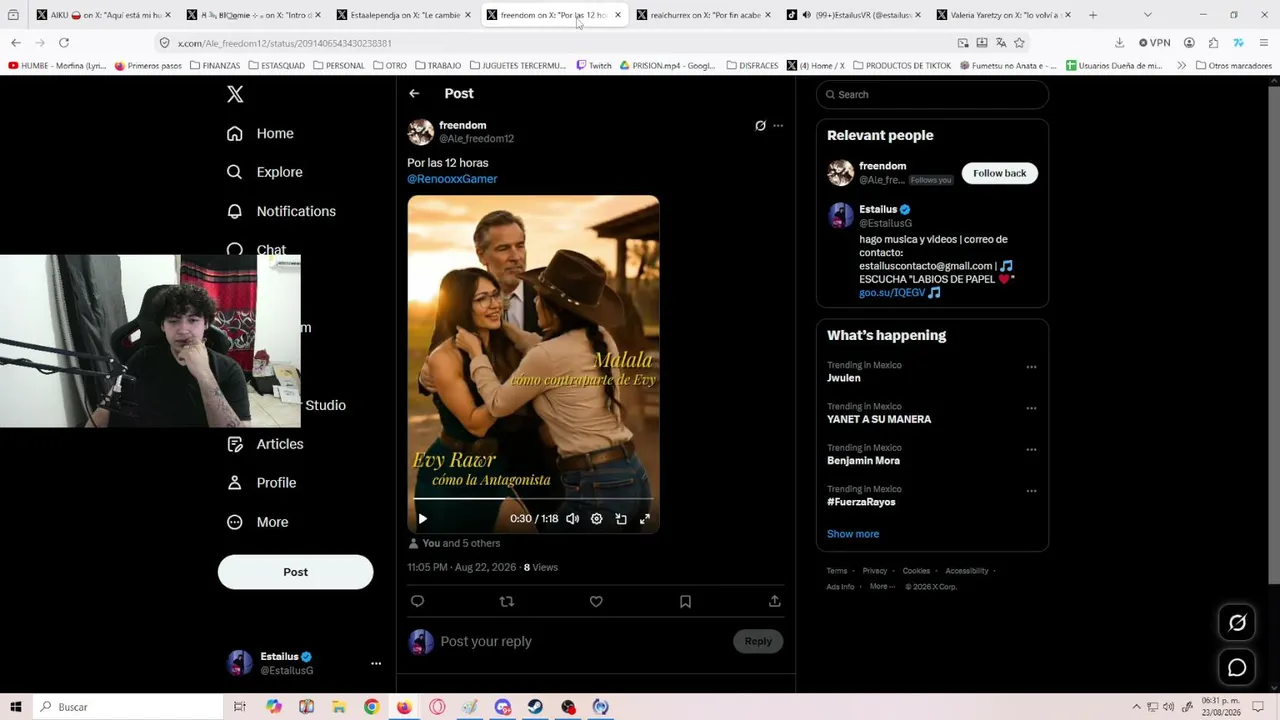Viewport: 1280px width, 720px height.
Task: Show more bookmarks chevron
Action: [x=1181, y=66]
